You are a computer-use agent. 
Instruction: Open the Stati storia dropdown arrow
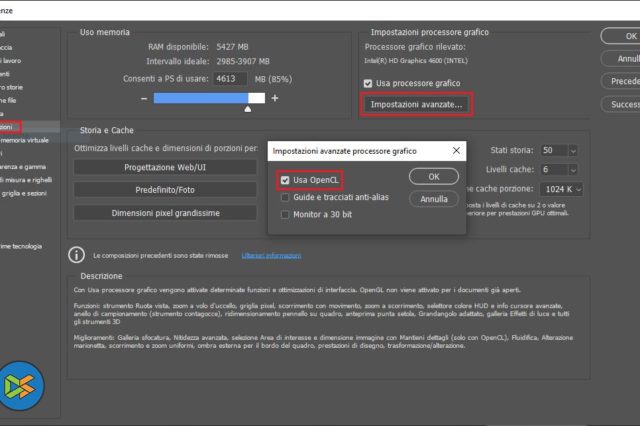pos(573,151)
